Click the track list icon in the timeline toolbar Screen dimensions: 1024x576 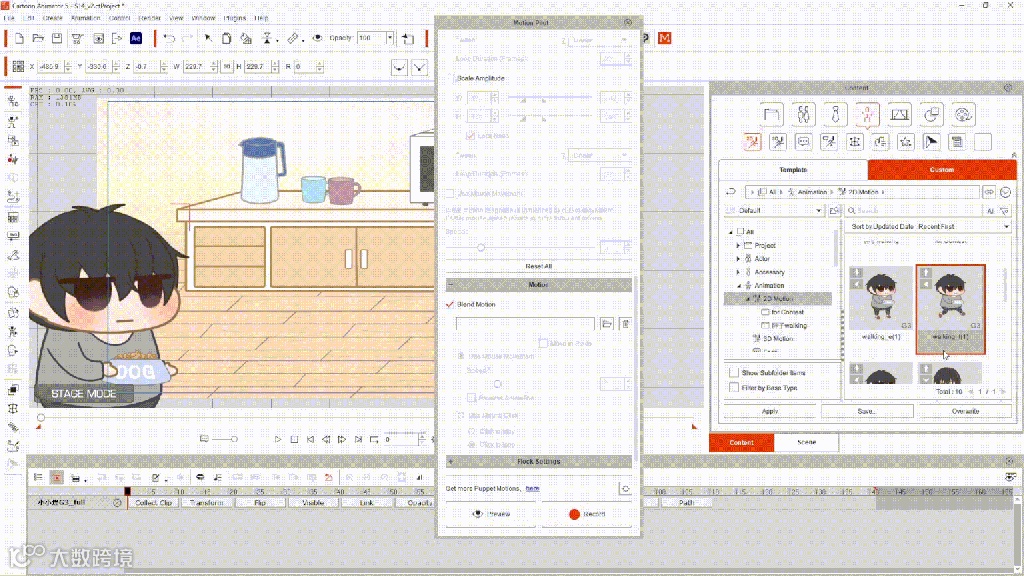39,478
